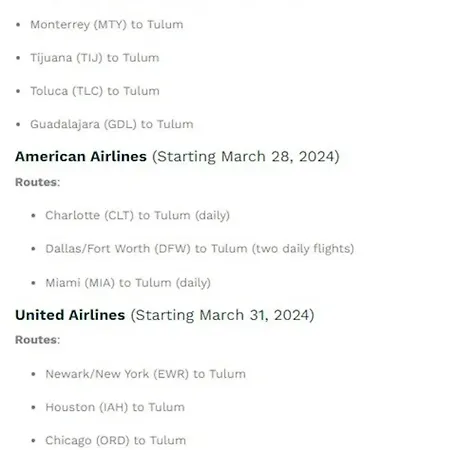Click the American Airlines heading
450x450 pixels.
81,156
